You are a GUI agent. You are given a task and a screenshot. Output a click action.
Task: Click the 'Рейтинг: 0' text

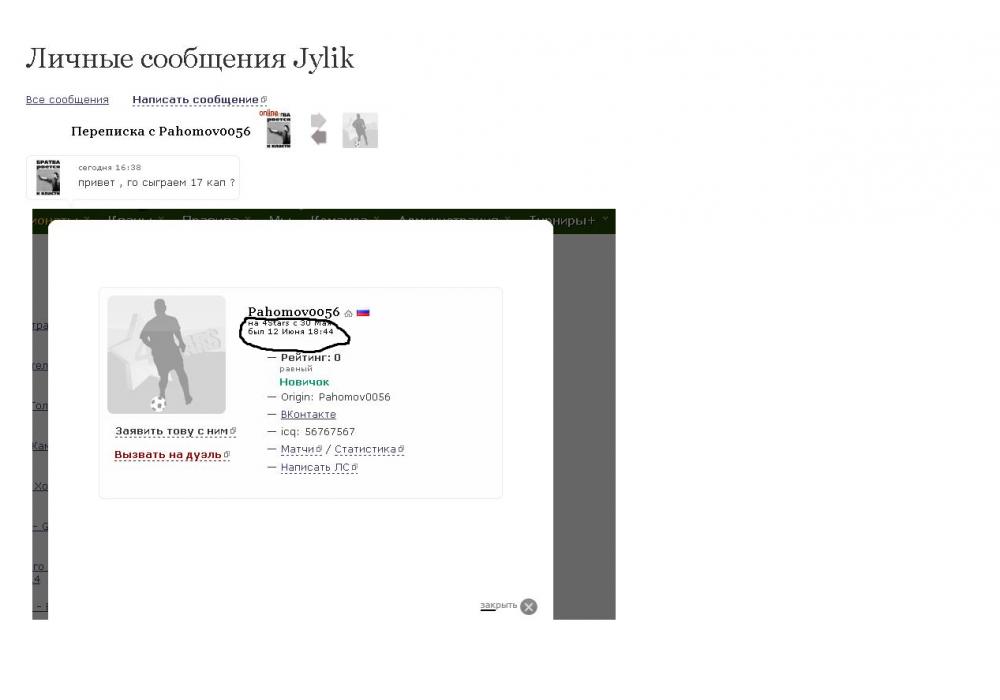click(311, 358)
